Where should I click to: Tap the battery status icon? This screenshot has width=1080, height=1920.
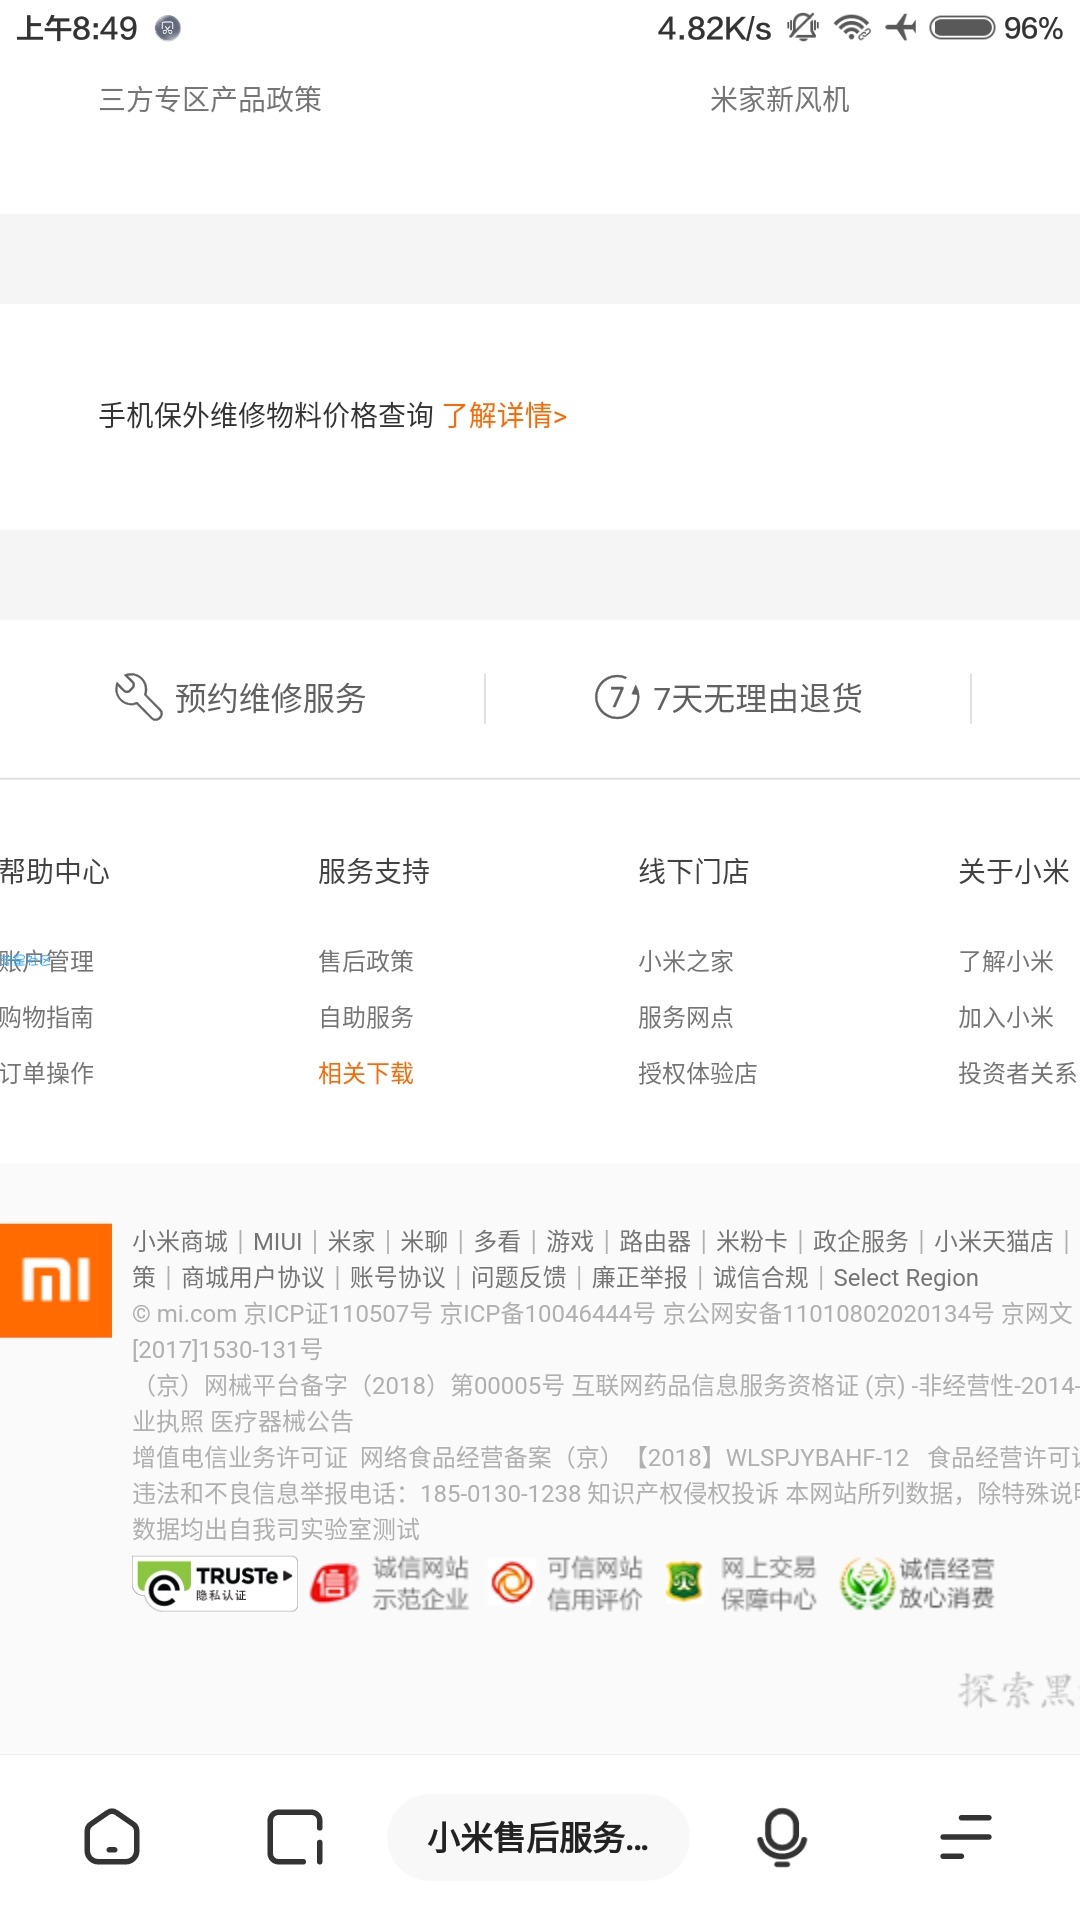point(962,27)
